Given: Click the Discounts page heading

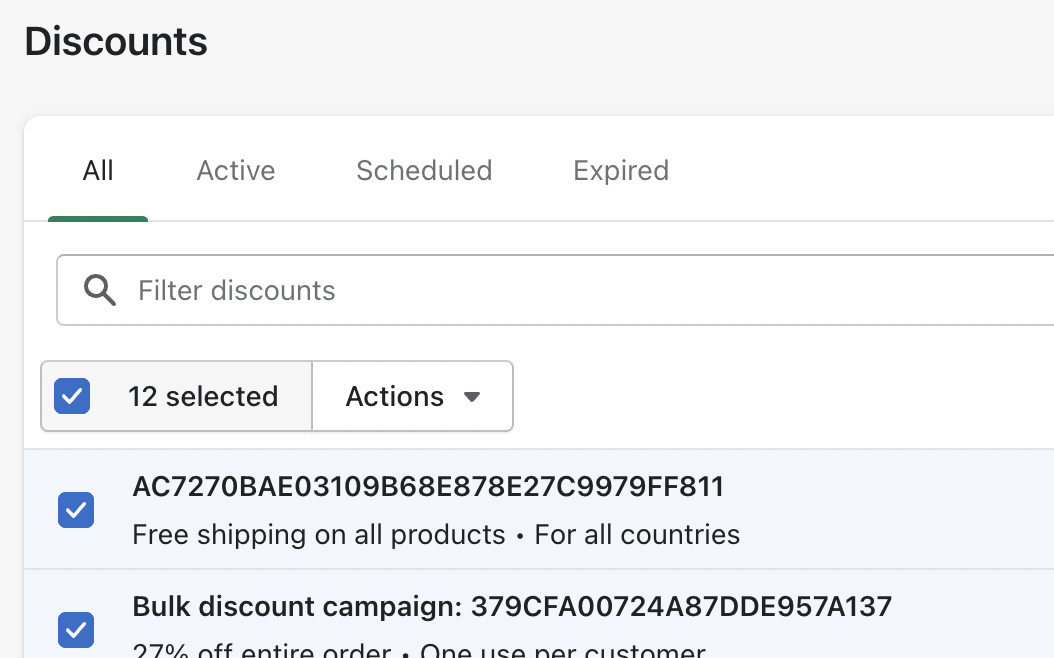Looking at the screenshot, I should 116,42.
